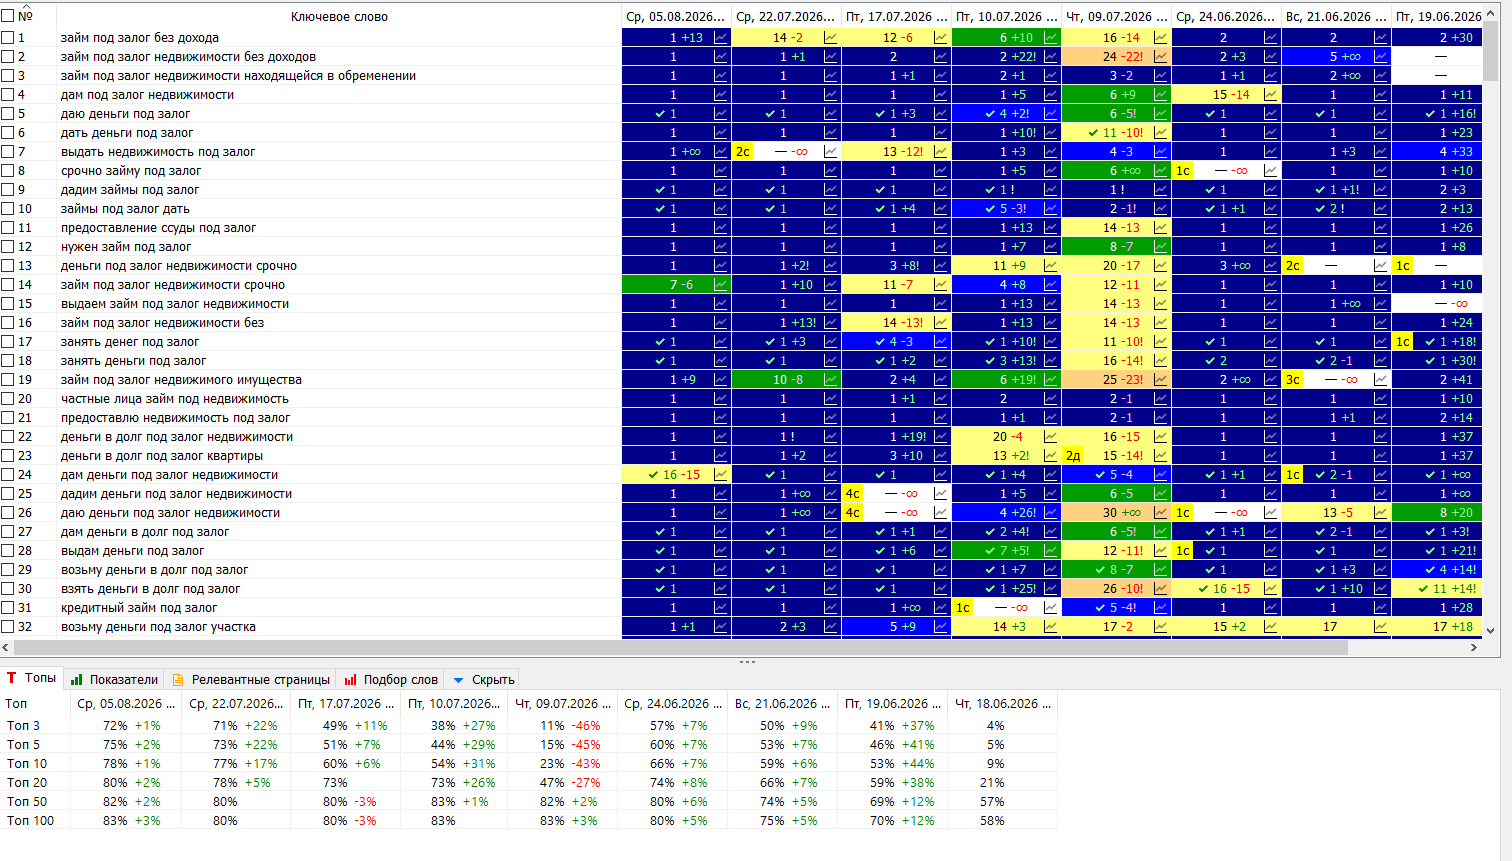This screenshot has height=861, width=1512.
Task: Open the Релевантные страницы tab
Action: 251,679
